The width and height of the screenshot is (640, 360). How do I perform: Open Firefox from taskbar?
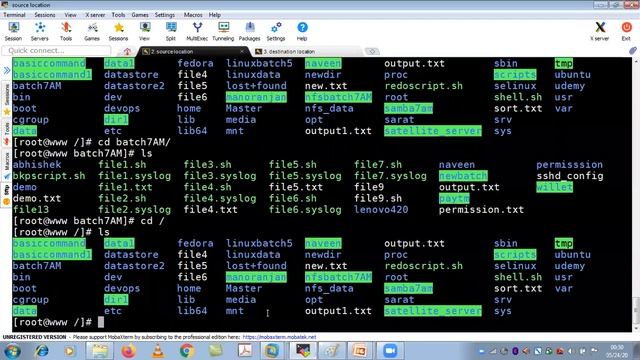[x=129, y=351]
